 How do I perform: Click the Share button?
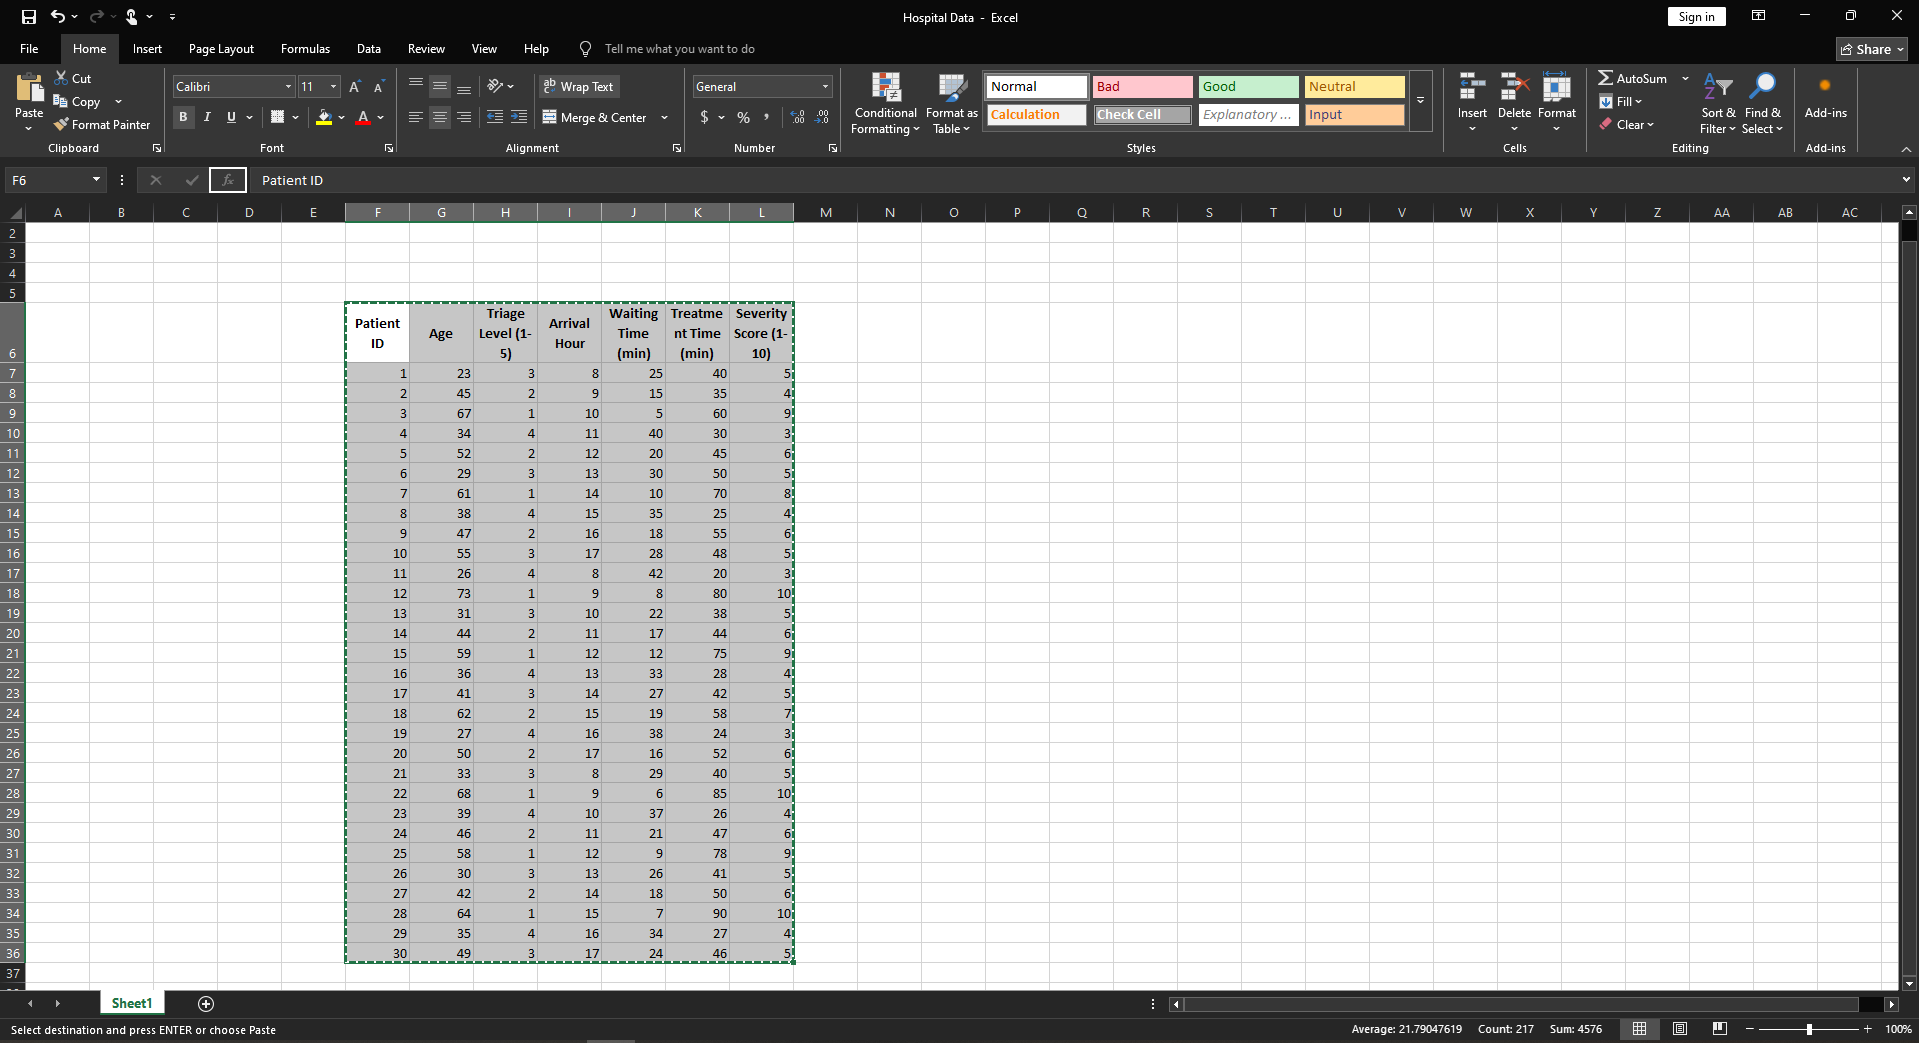click(x=1872, y=49)
